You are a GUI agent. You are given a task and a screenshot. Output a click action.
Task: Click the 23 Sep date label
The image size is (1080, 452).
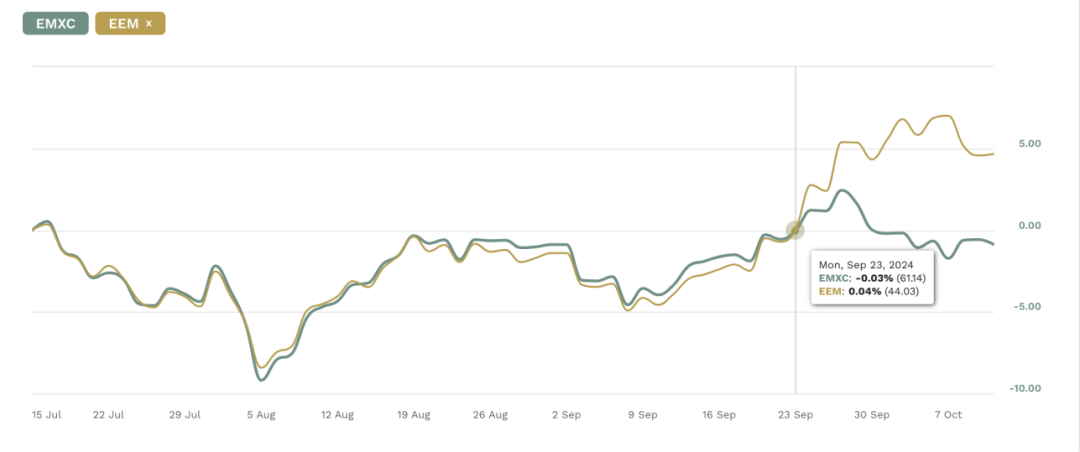(795, 414)
